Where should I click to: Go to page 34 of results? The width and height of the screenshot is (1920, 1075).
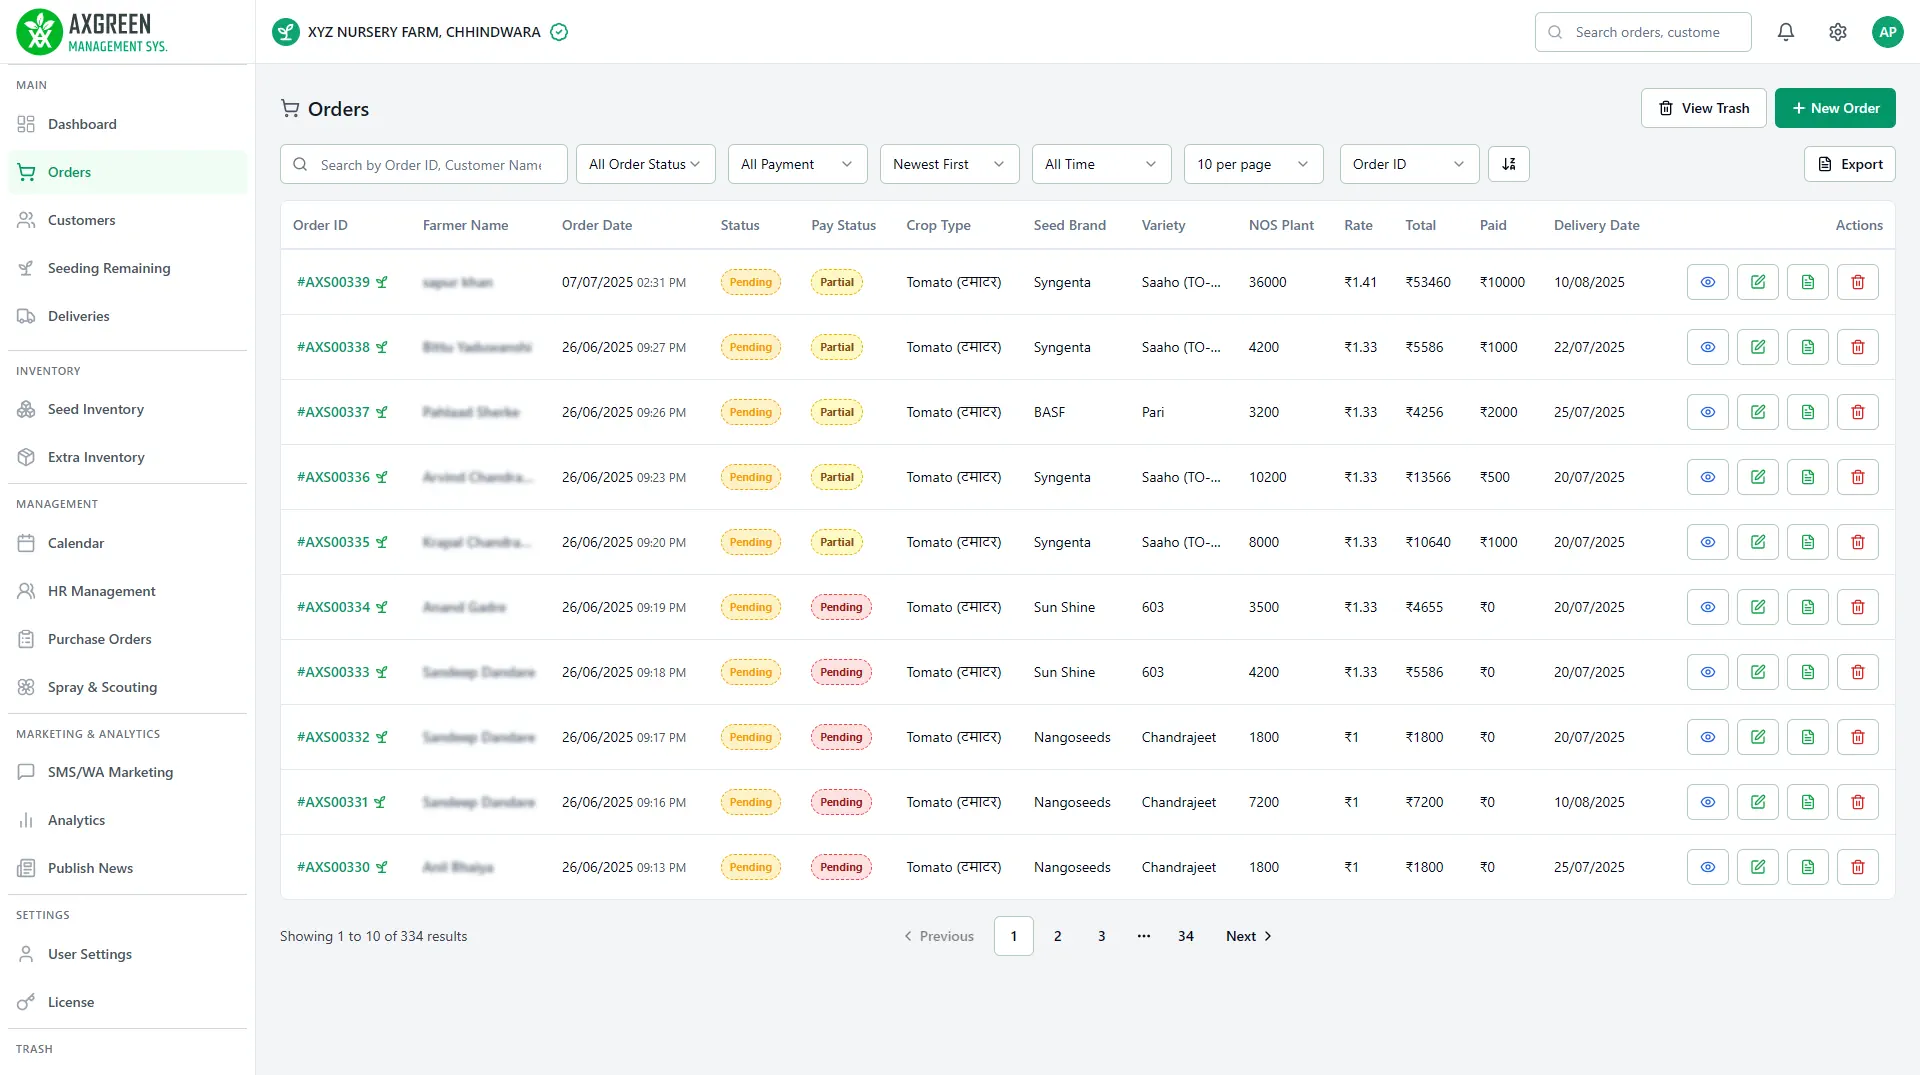point(1185,936)
